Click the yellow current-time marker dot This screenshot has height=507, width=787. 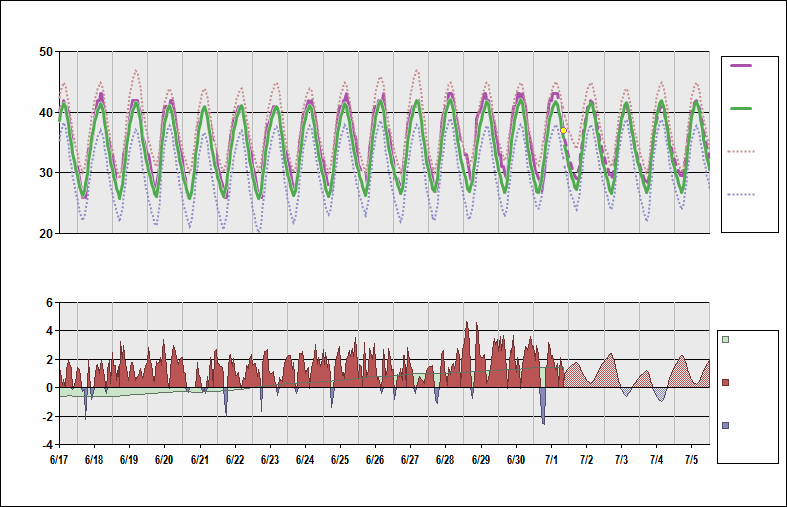[564, 130]
